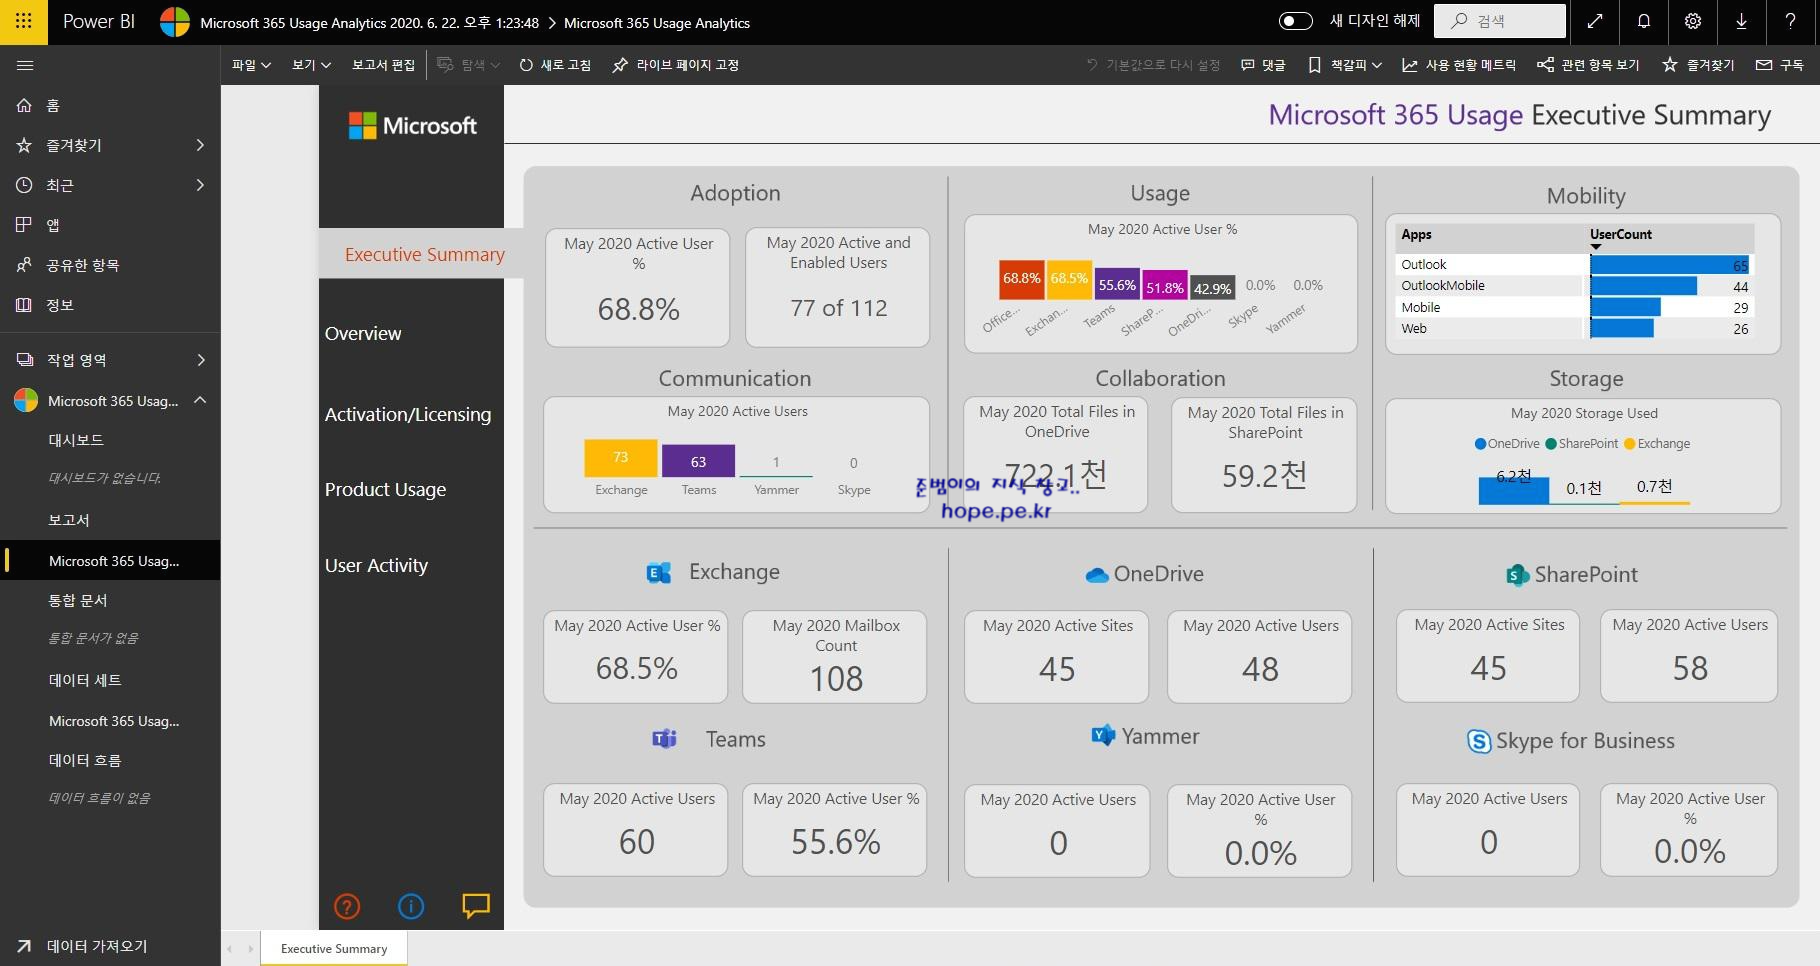Viewport: 1820px width, 966px height.
Task: Click the Workspaces icon in sidebar
Action: [x=25, y=360]
